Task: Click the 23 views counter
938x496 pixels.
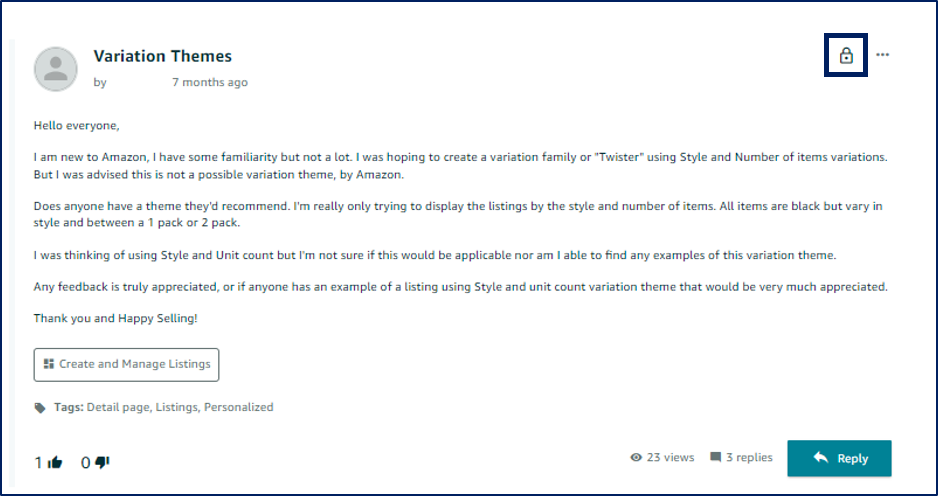Action: [x=671, y=457]
